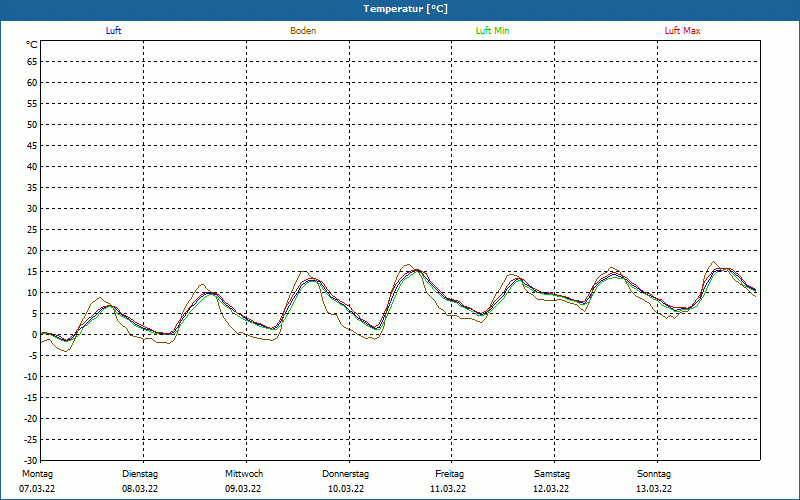
Task: Click the '13.03.22' date label
Action: 654,489
